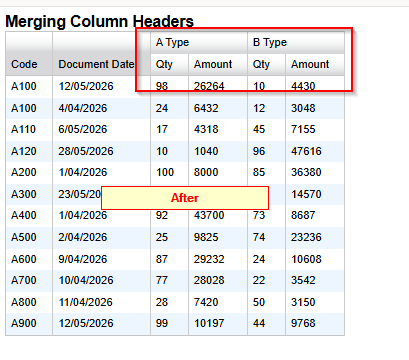This screenshot has width=409, height=360.
Task: Click the date cell 2/04/2026
Action: [x=101, y=237]
